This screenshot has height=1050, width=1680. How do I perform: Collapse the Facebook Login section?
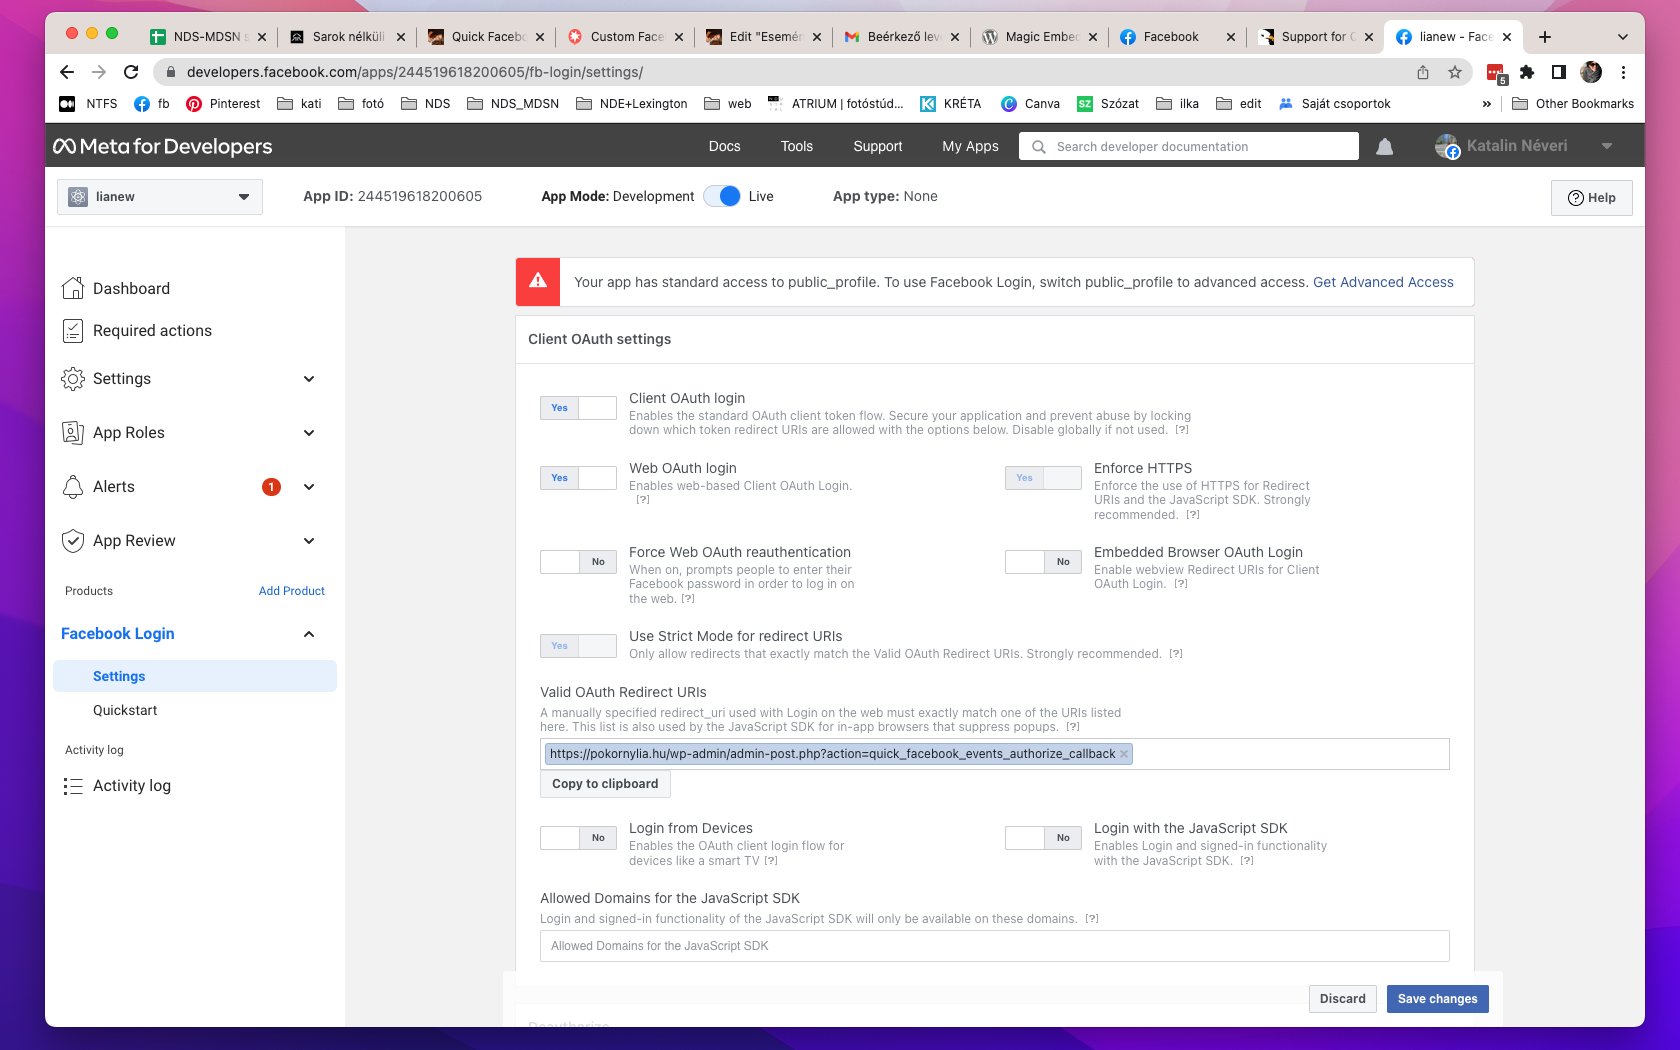pyautogui.click(x=309, y=634)
